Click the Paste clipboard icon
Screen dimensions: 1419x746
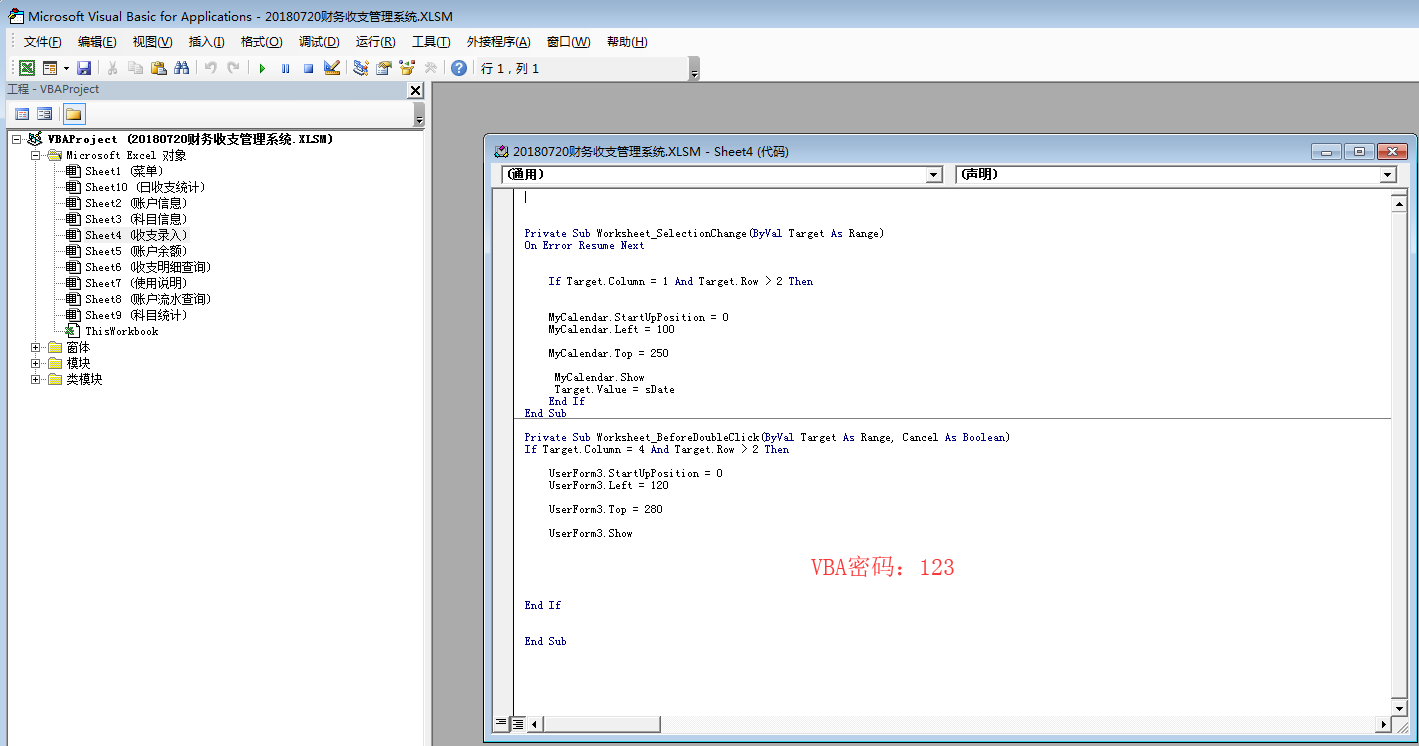(158, 68)
